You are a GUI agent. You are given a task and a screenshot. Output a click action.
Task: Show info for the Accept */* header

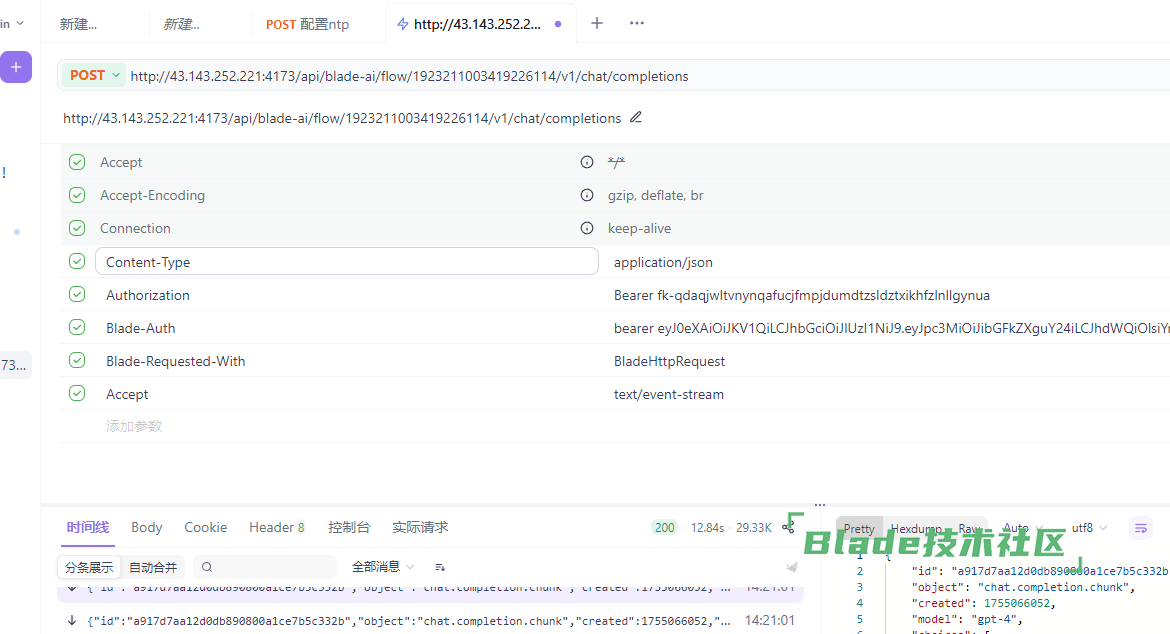[x=587, y=162]
